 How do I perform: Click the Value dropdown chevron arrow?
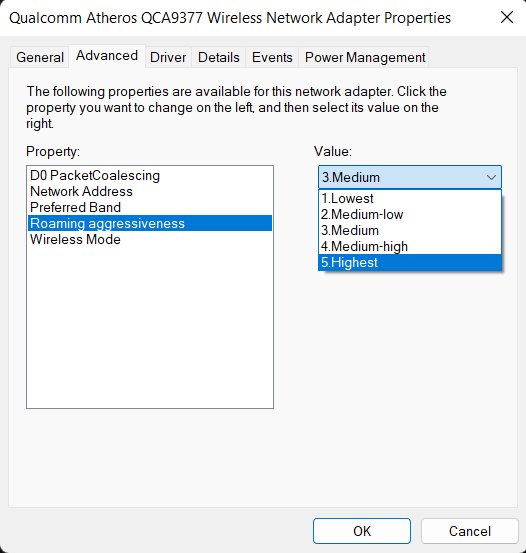point(491,177)
